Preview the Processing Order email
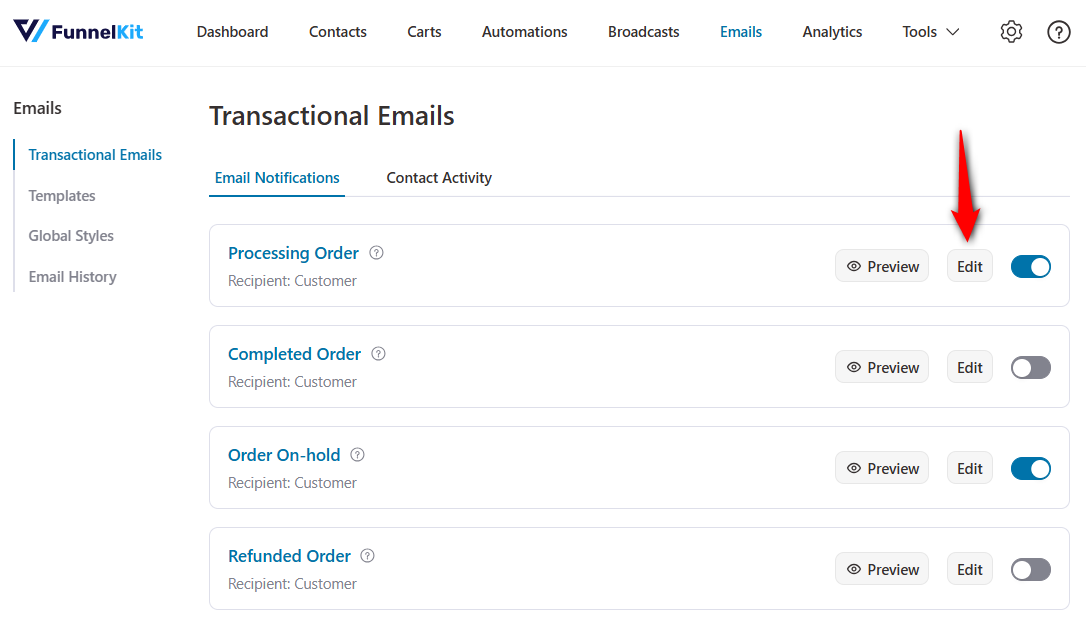The width and height of the screenshot is (1086, 624). point(882,266)
